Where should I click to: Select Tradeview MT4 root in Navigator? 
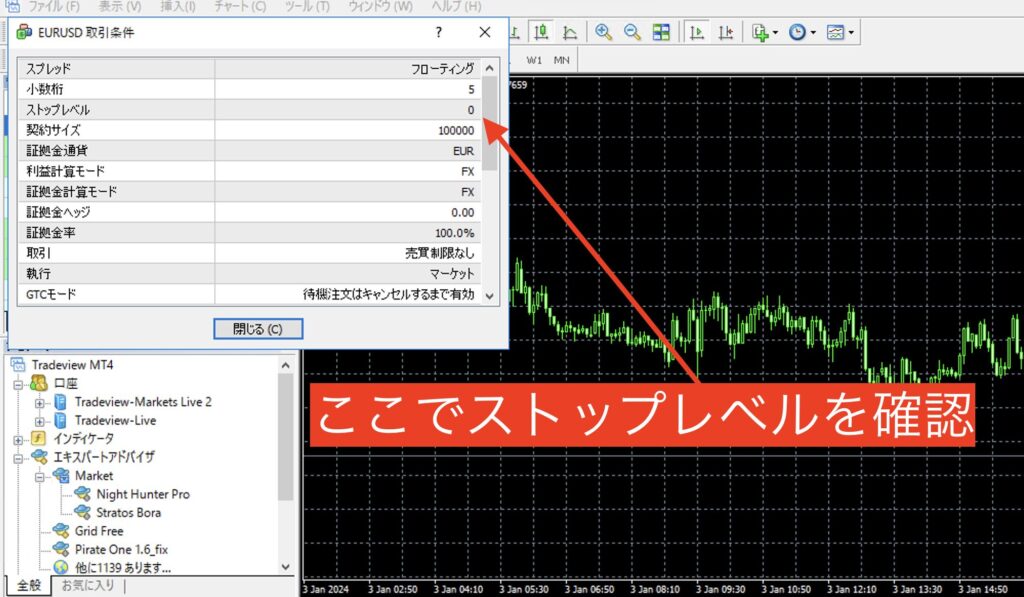point(72,364)
